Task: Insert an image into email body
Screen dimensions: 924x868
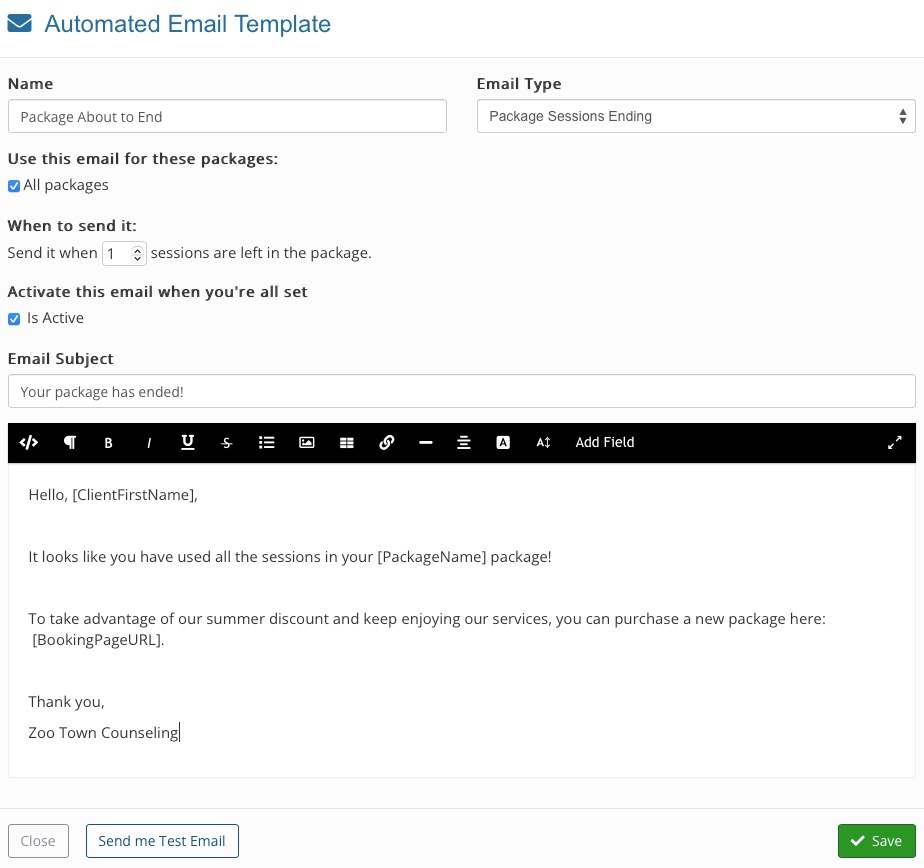Action: tap(306, 443)
